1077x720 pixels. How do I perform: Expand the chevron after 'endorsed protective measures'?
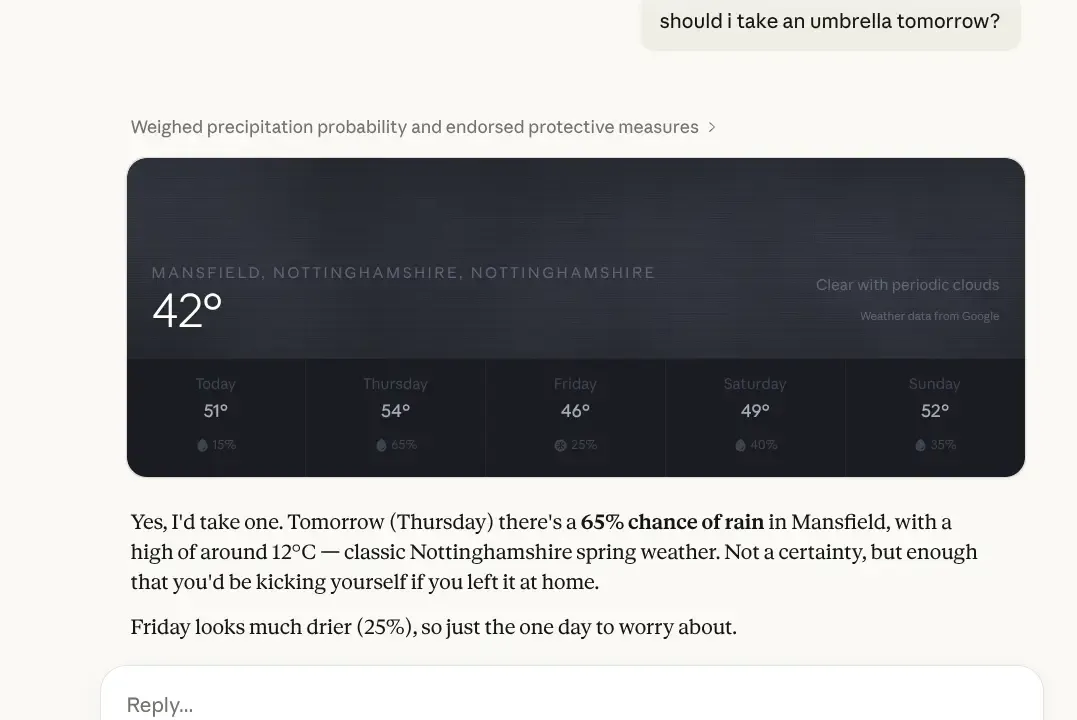point(712,127)
